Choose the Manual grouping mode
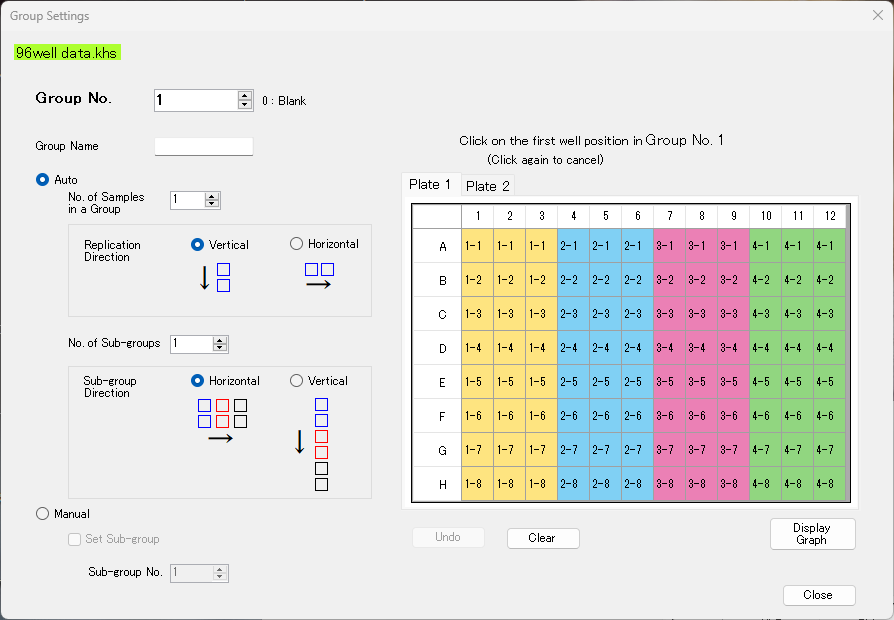894x620 pixels. coord(42,514)
